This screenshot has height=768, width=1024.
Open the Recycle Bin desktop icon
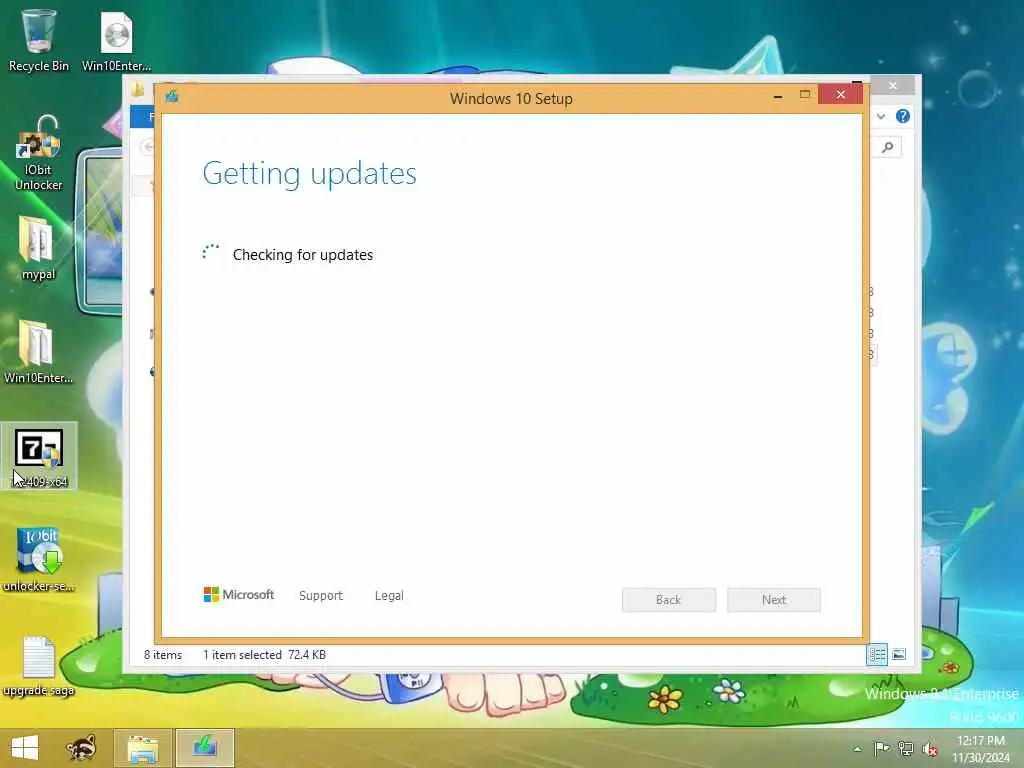[x=38, y=39]
